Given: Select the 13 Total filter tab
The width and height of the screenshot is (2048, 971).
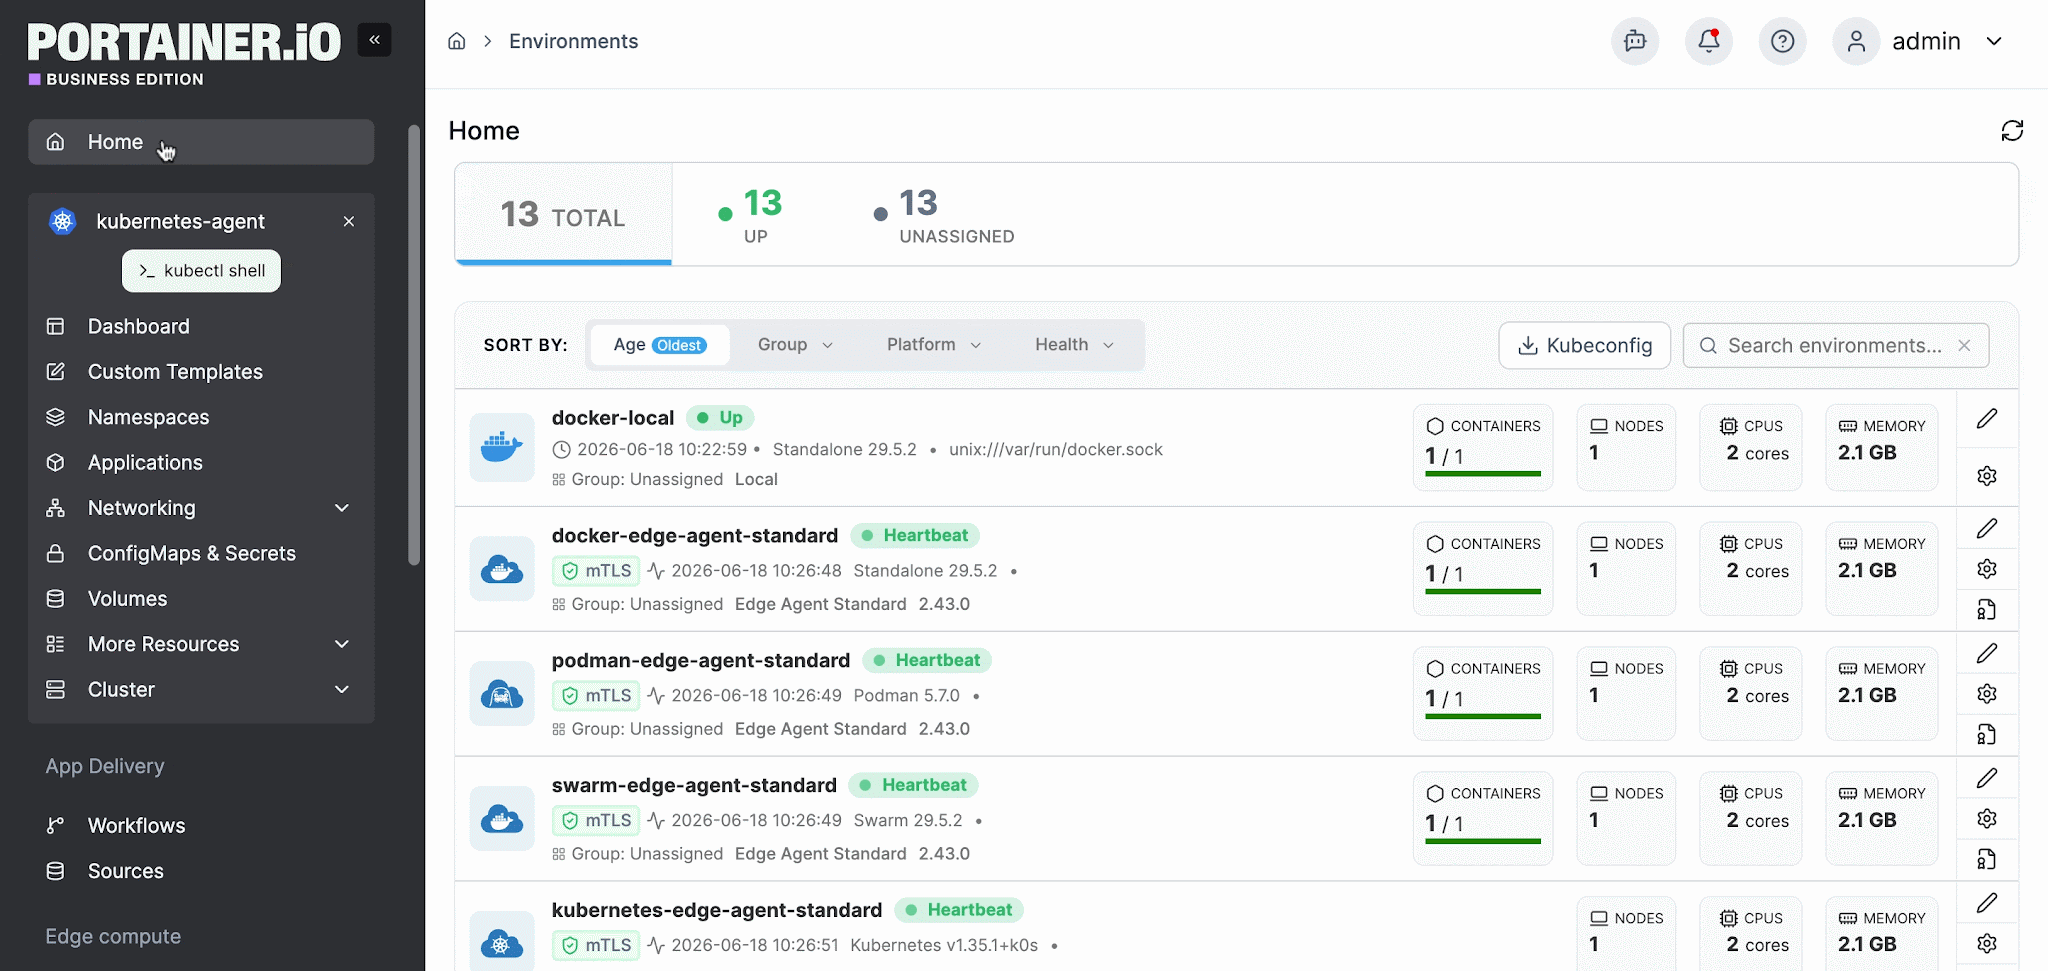Looking at the screenshot, I should tap(563, 214).
